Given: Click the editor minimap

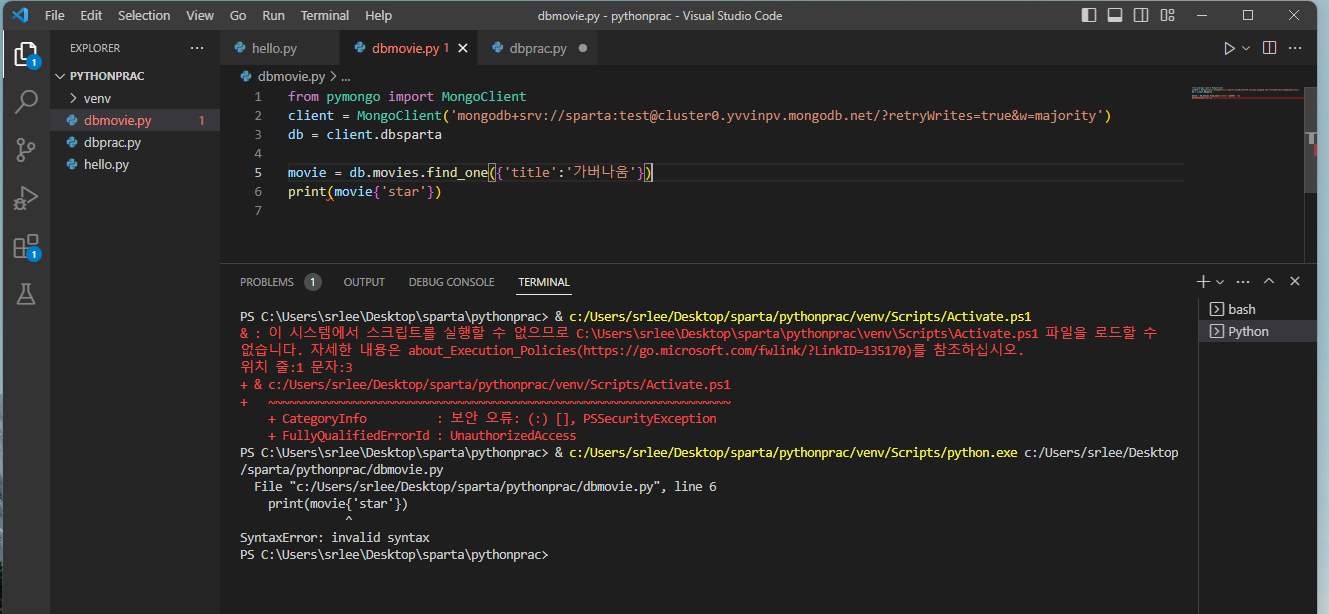Looking at the screenshot, I should (x=1248, y=93).
